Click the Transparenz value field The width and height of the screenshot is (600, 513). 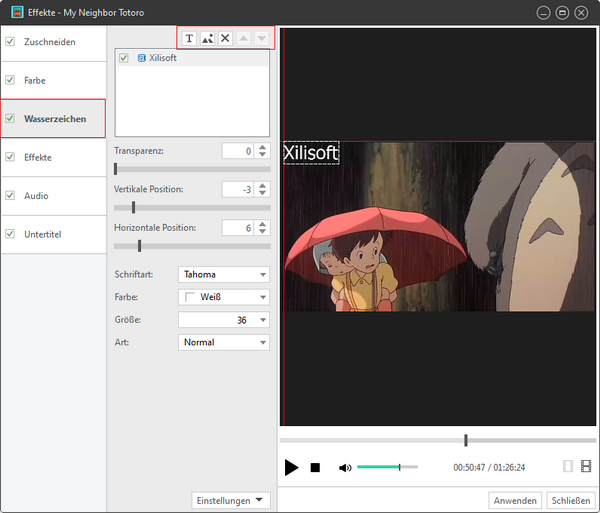coord(238,151)
